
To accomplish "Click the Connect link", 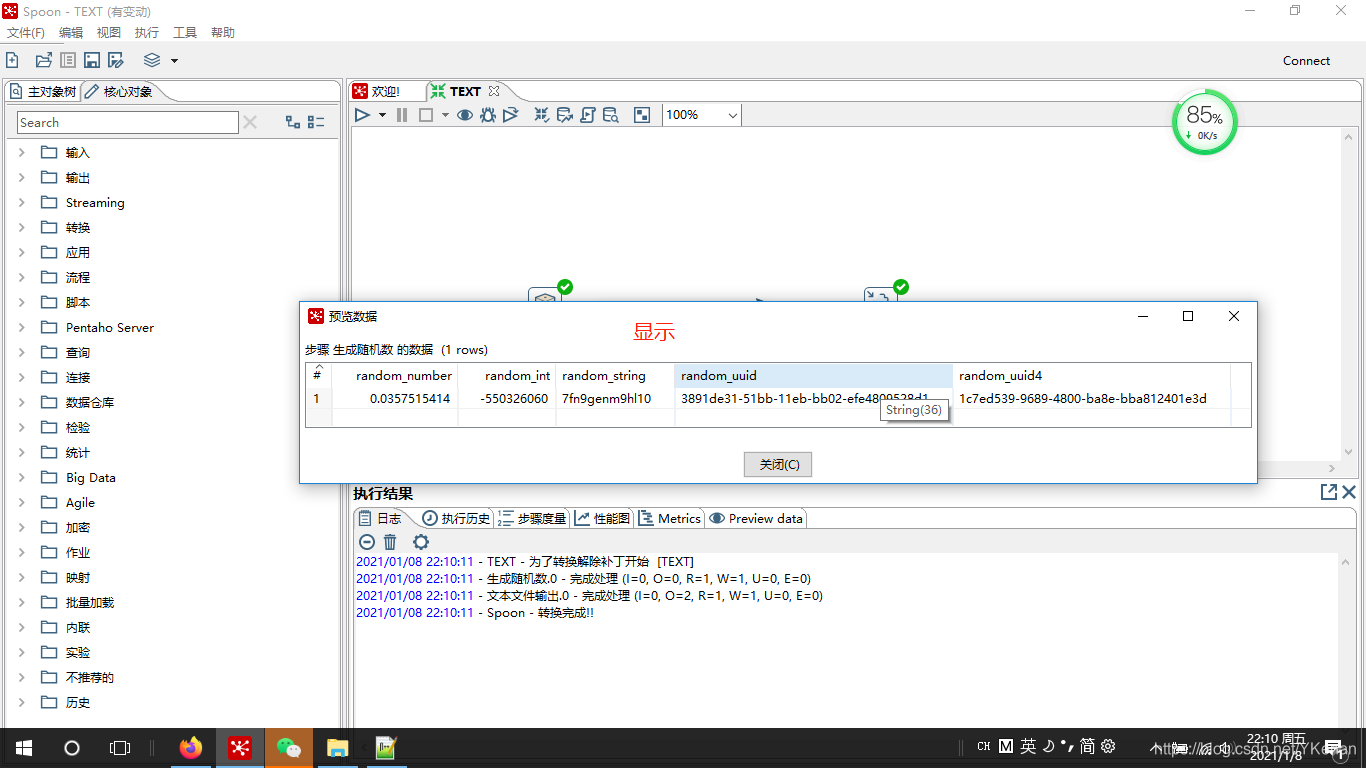I will tap(1306, 61).
